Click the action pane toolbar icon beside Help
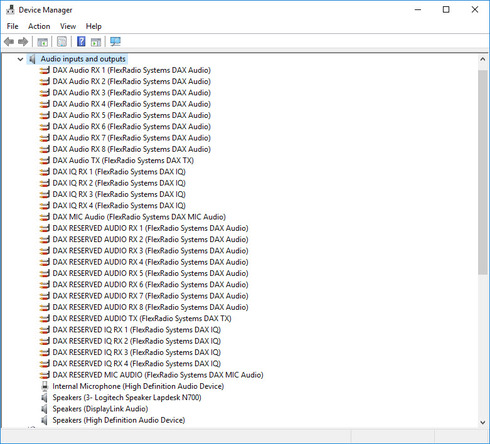Screen dimensions: 490x444 coord(96,42)
